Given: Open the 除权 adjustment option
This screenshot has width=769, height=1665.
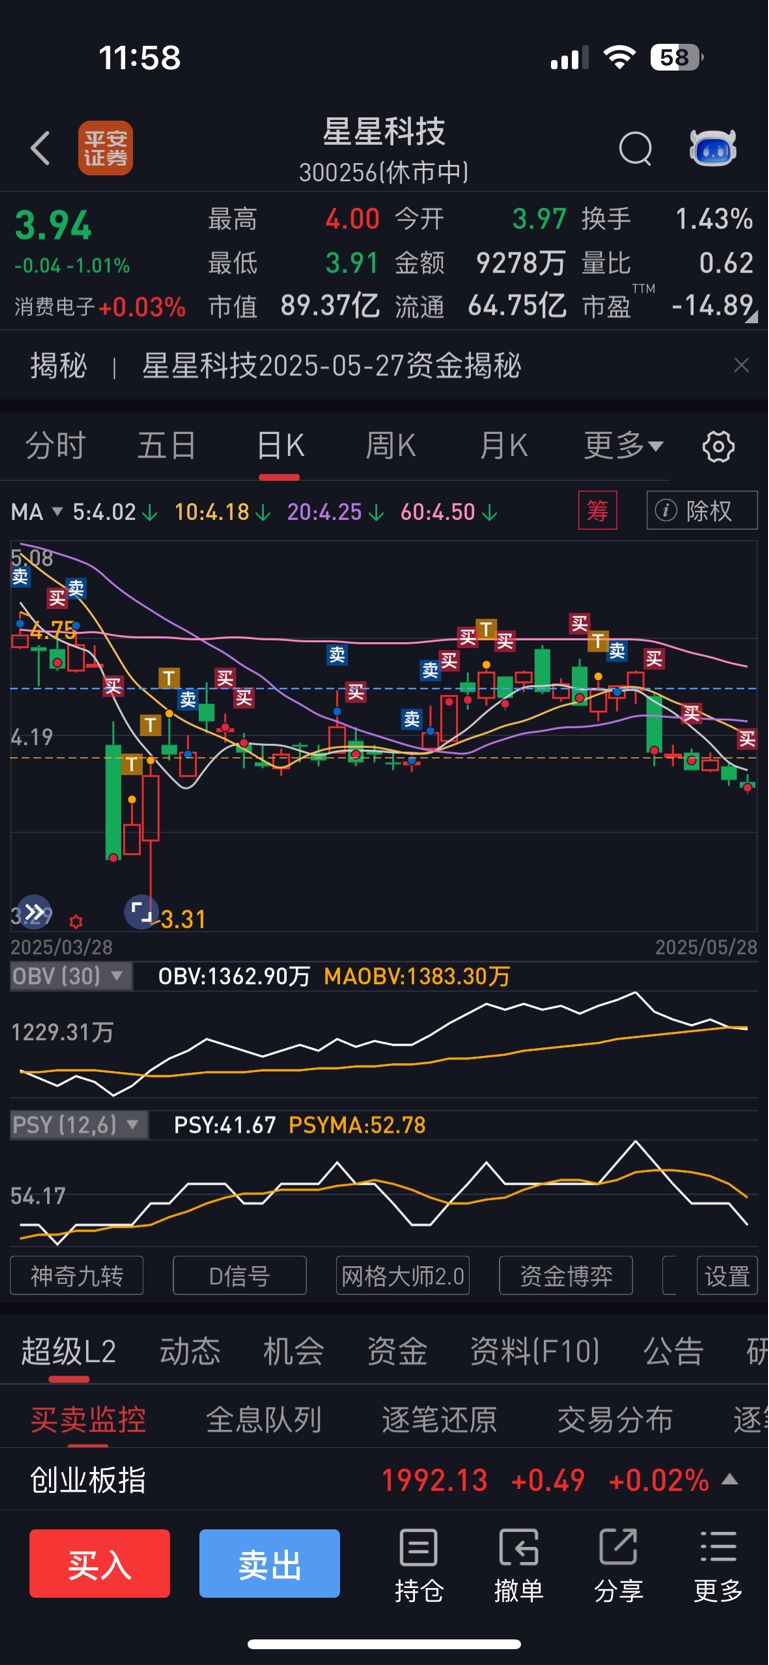Looking at the screenshot, I should 702,511.
